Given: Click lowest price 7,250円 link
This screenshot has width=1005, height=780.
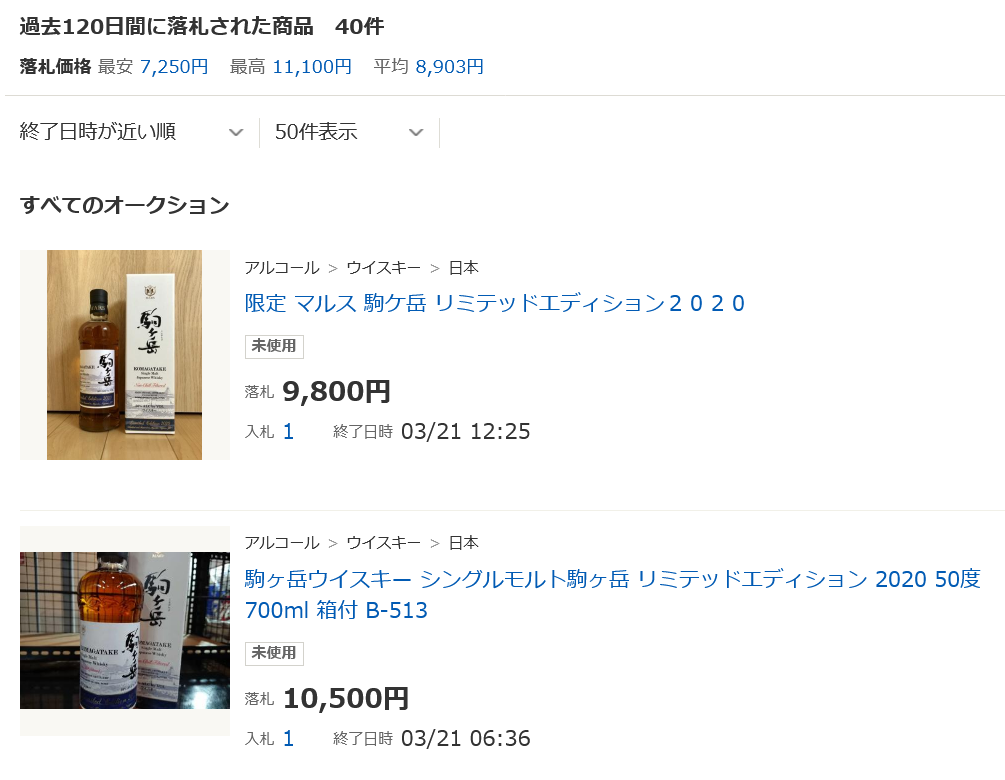Looking at the screenshot, I should [x=174, y=67].
